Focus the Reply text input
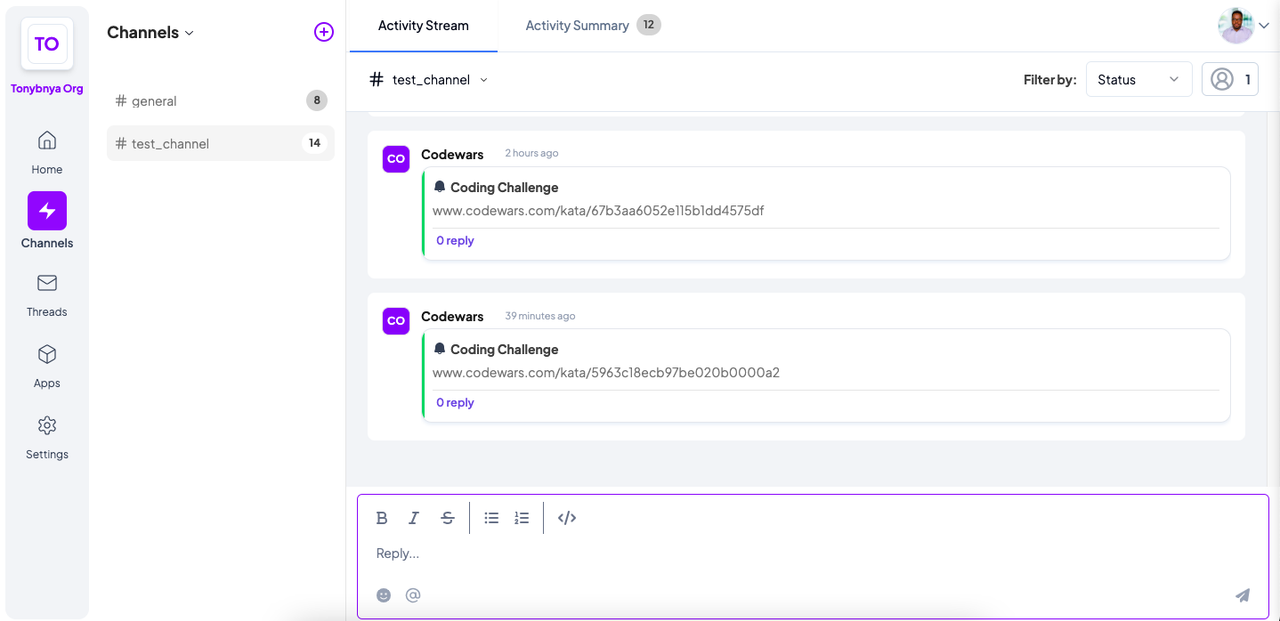 point(812,553)
